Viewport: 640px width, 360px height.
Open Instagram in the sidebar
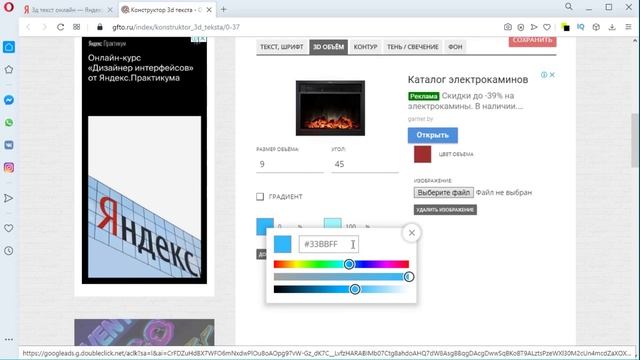click(9, 167)
